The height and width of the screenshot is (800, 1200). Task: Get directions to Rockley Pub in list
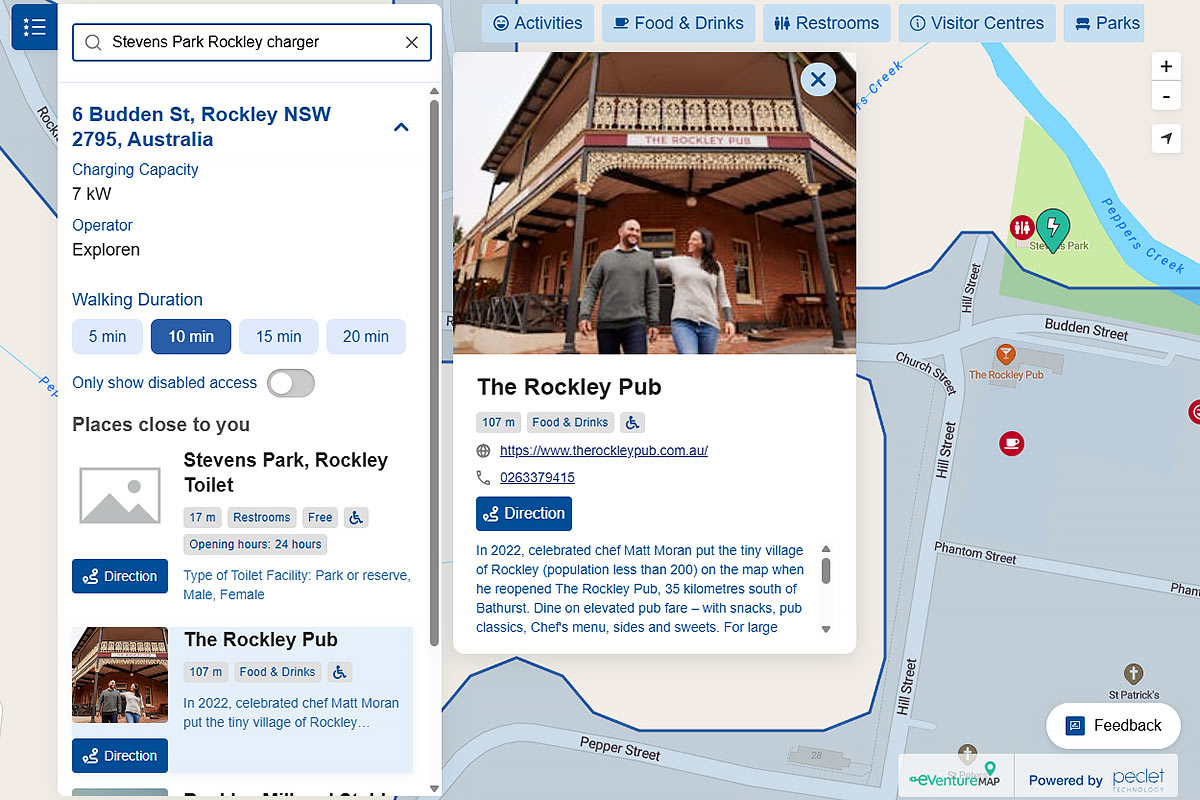coord(120,756)
